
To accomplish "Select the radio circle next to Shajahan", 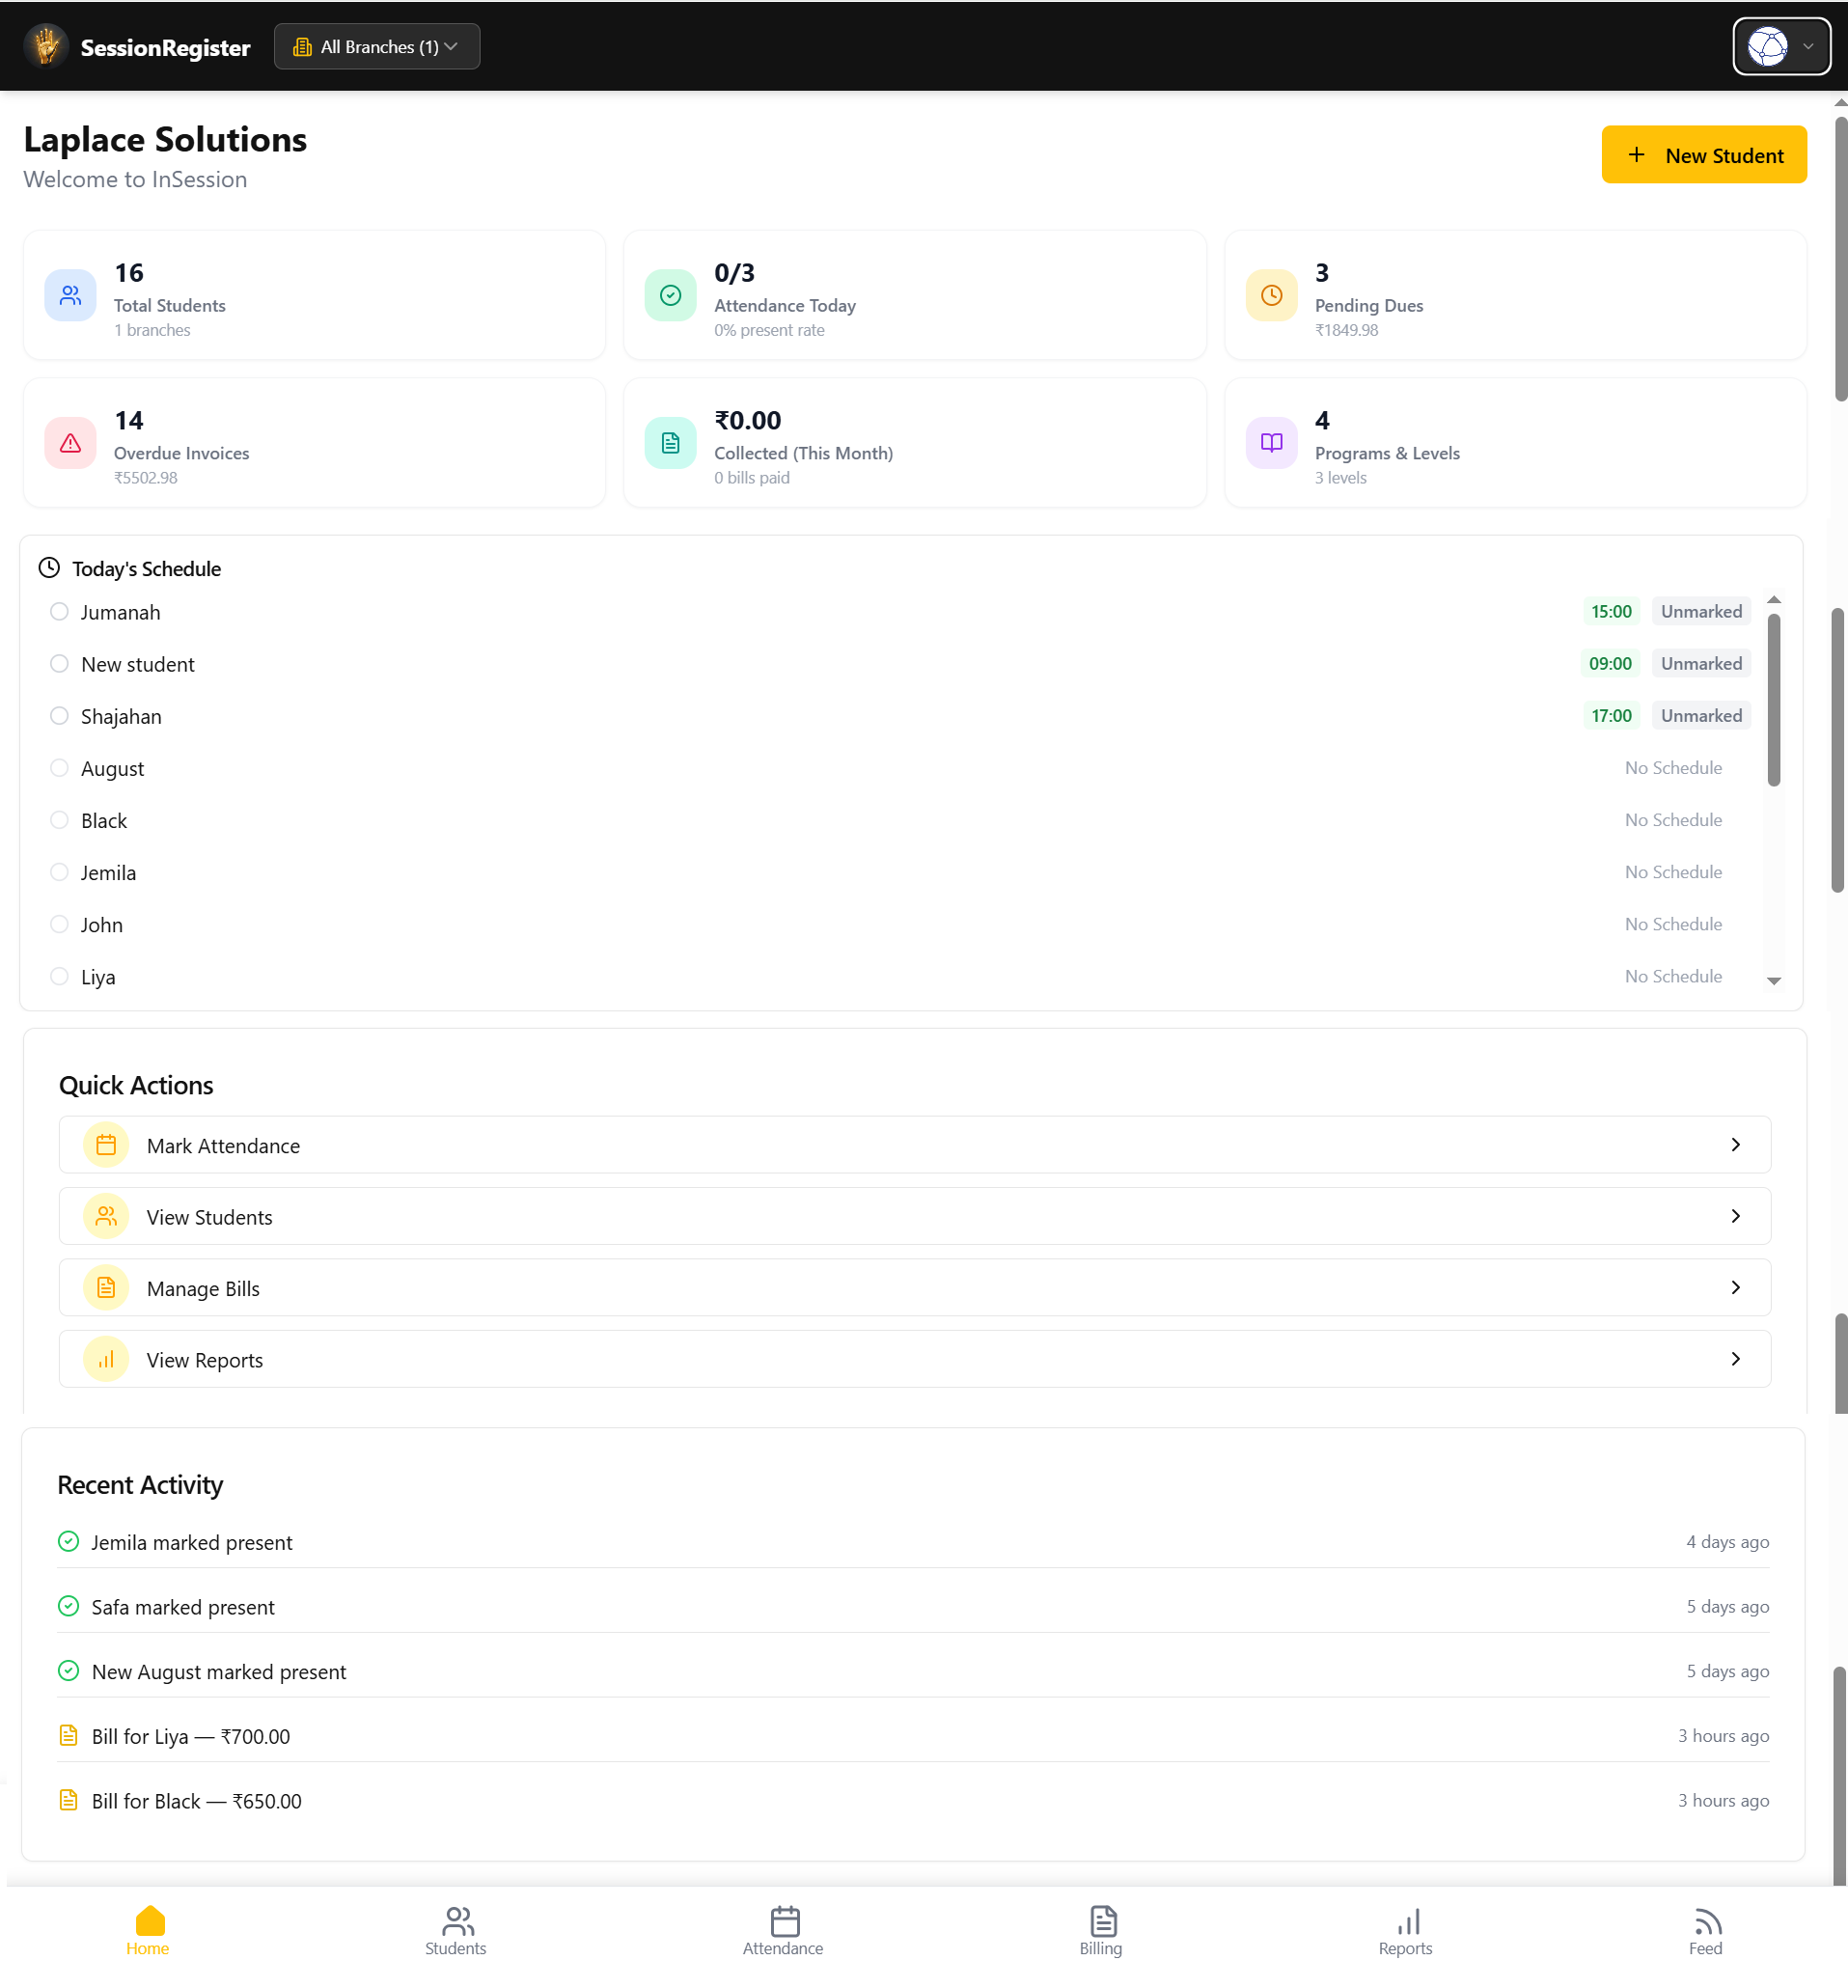I will (x=59, y=716).
